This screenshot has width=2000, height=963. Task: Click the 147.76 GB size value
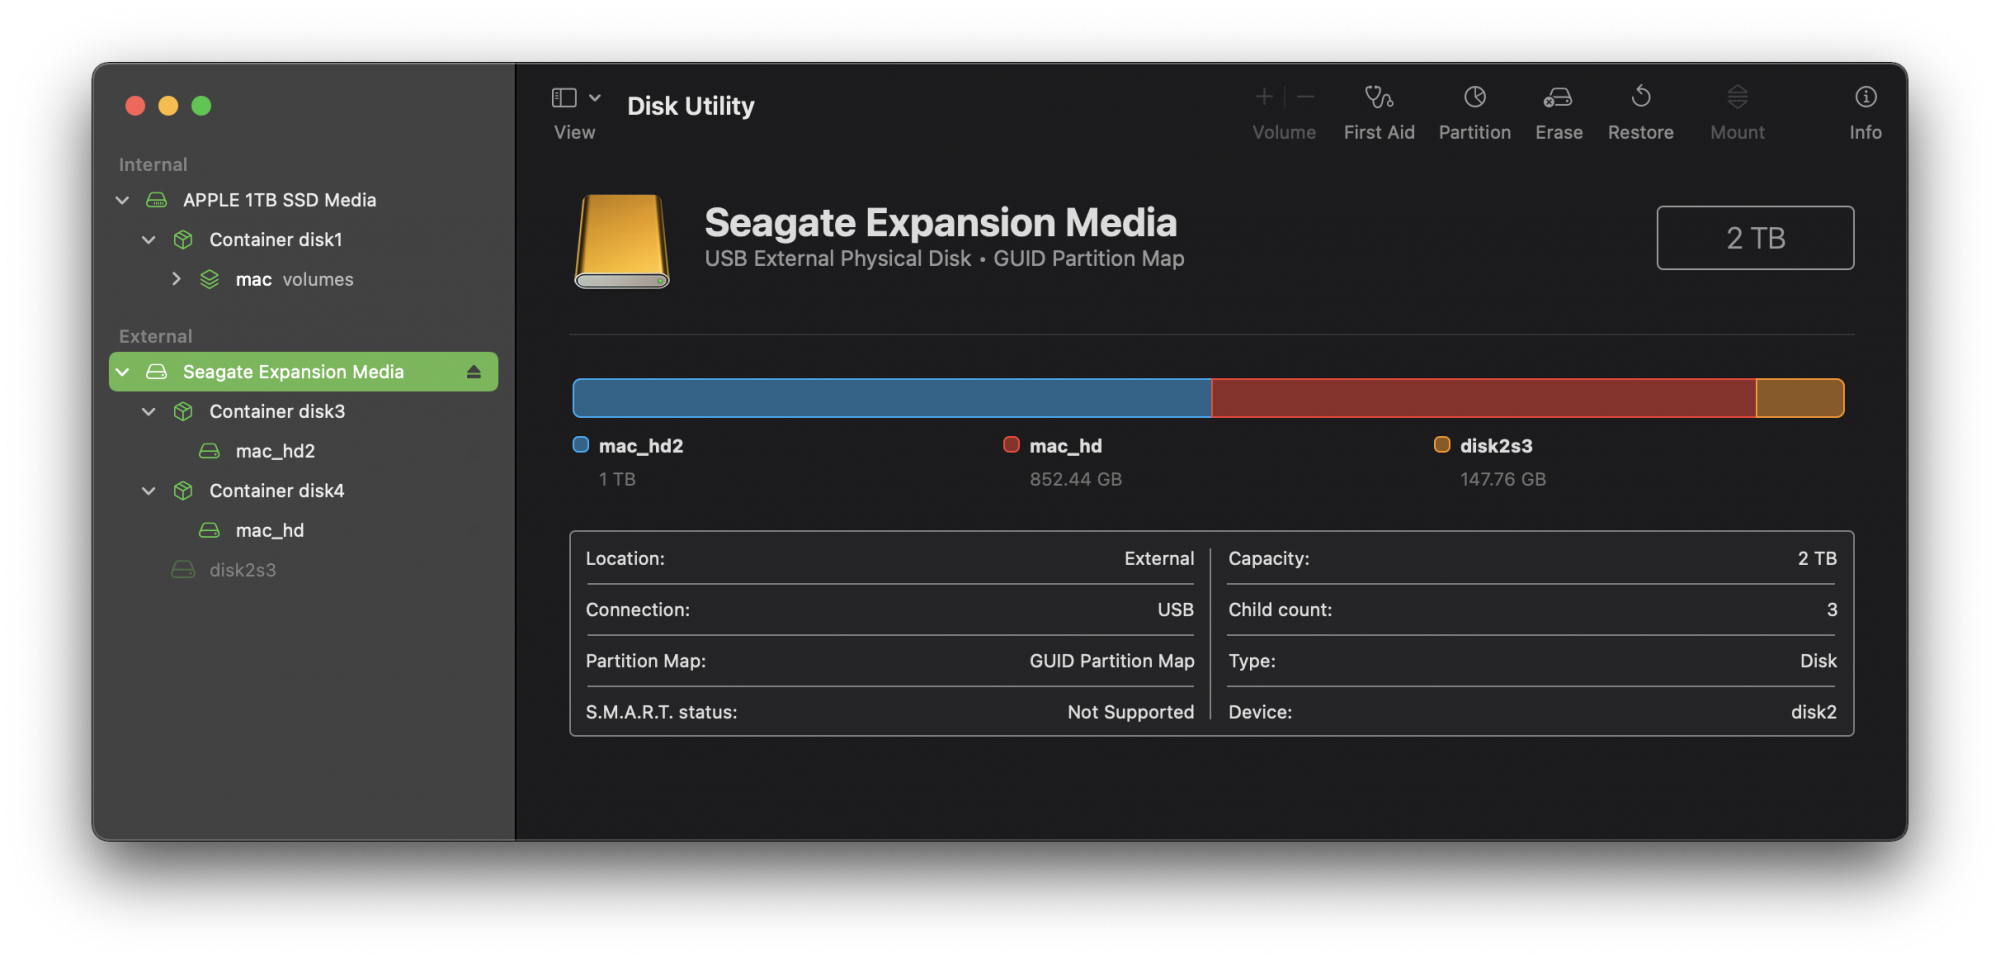tap(1503, 480)
